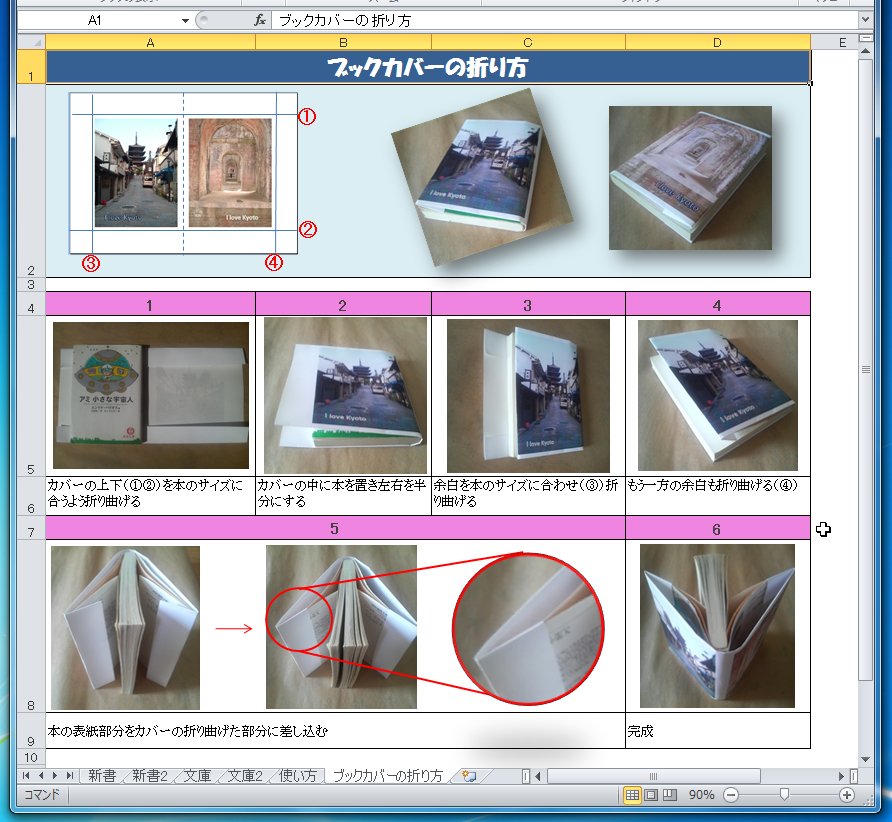Select row 1 header

(31, 67)
